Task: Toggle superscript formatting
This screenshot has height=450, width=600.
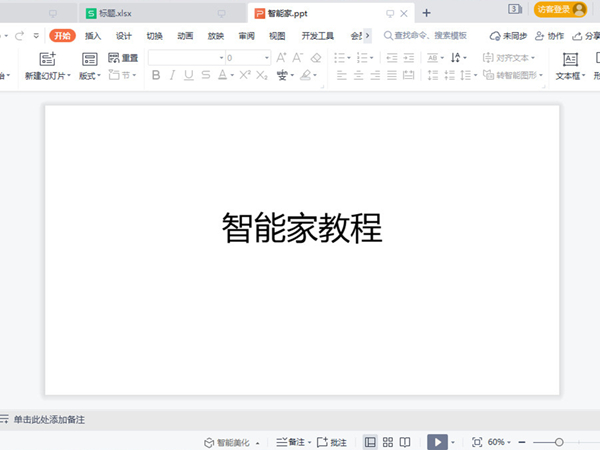Action: click(x=245, y=75)
